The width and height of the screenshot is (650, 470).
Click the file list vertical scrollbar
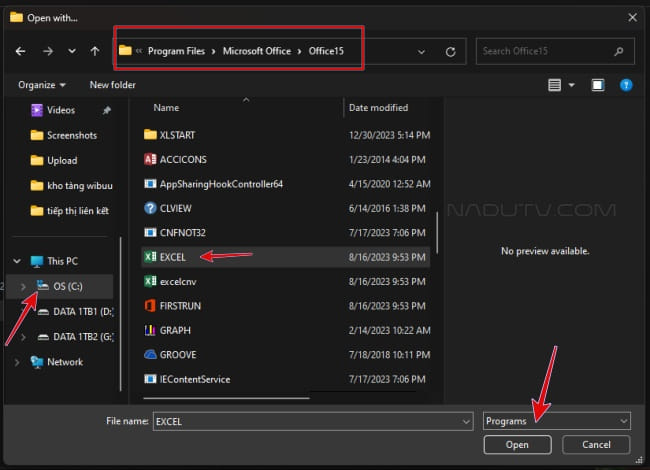[x=437, y=233]
